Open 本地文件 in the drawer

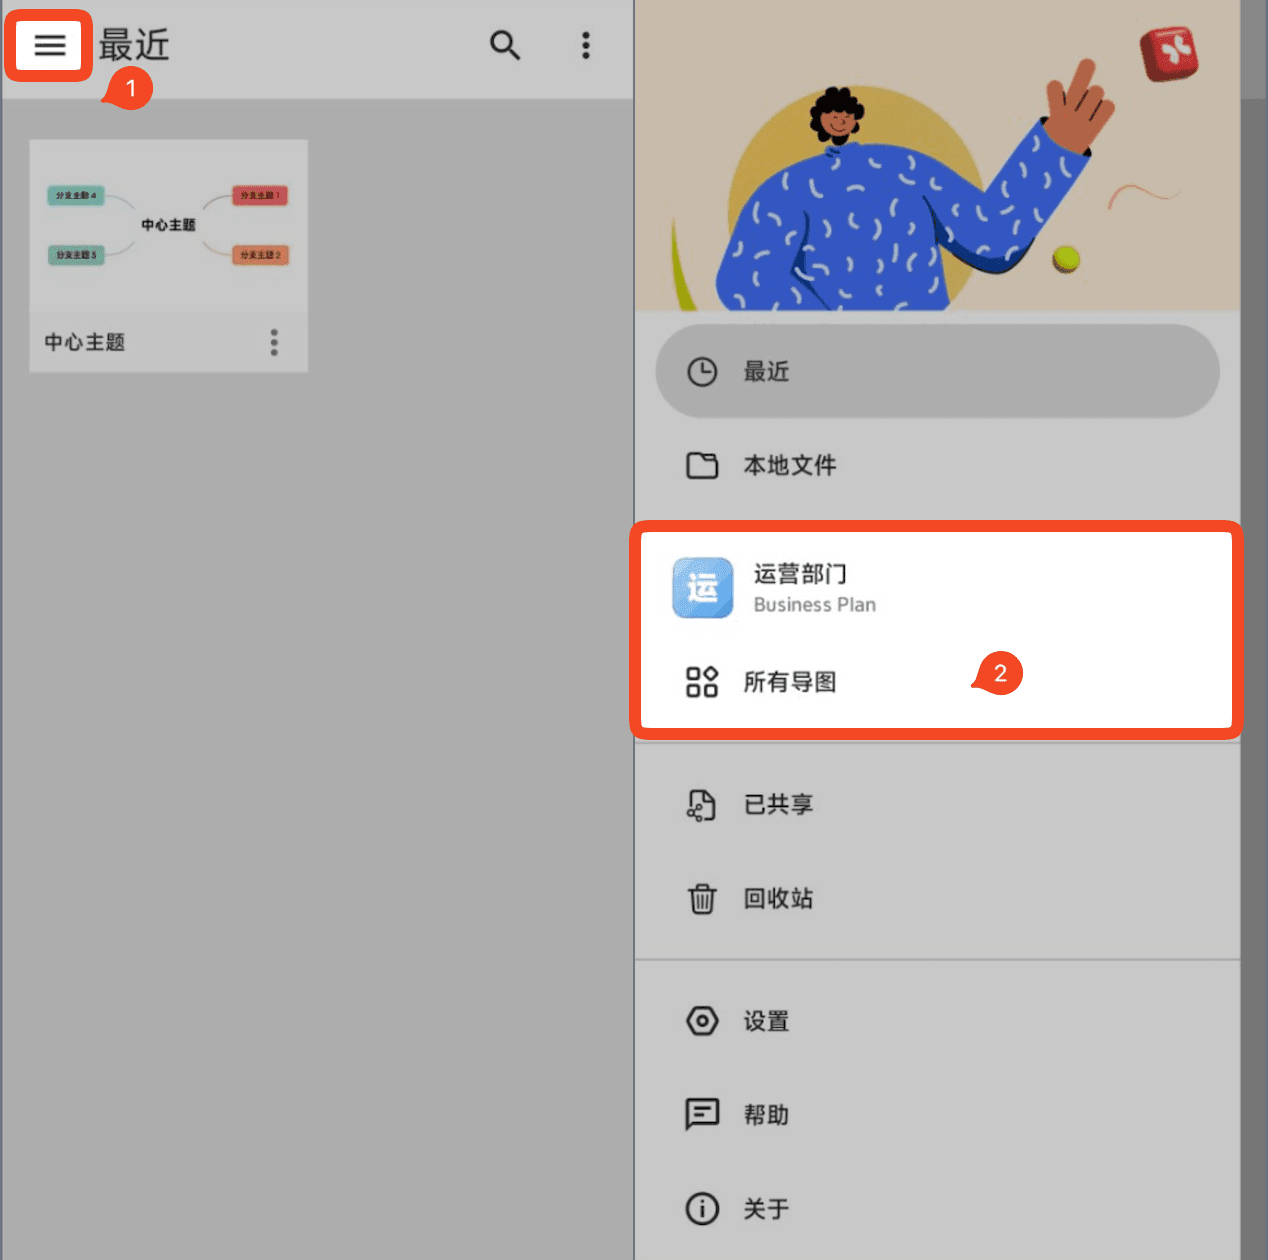(937, 465)
